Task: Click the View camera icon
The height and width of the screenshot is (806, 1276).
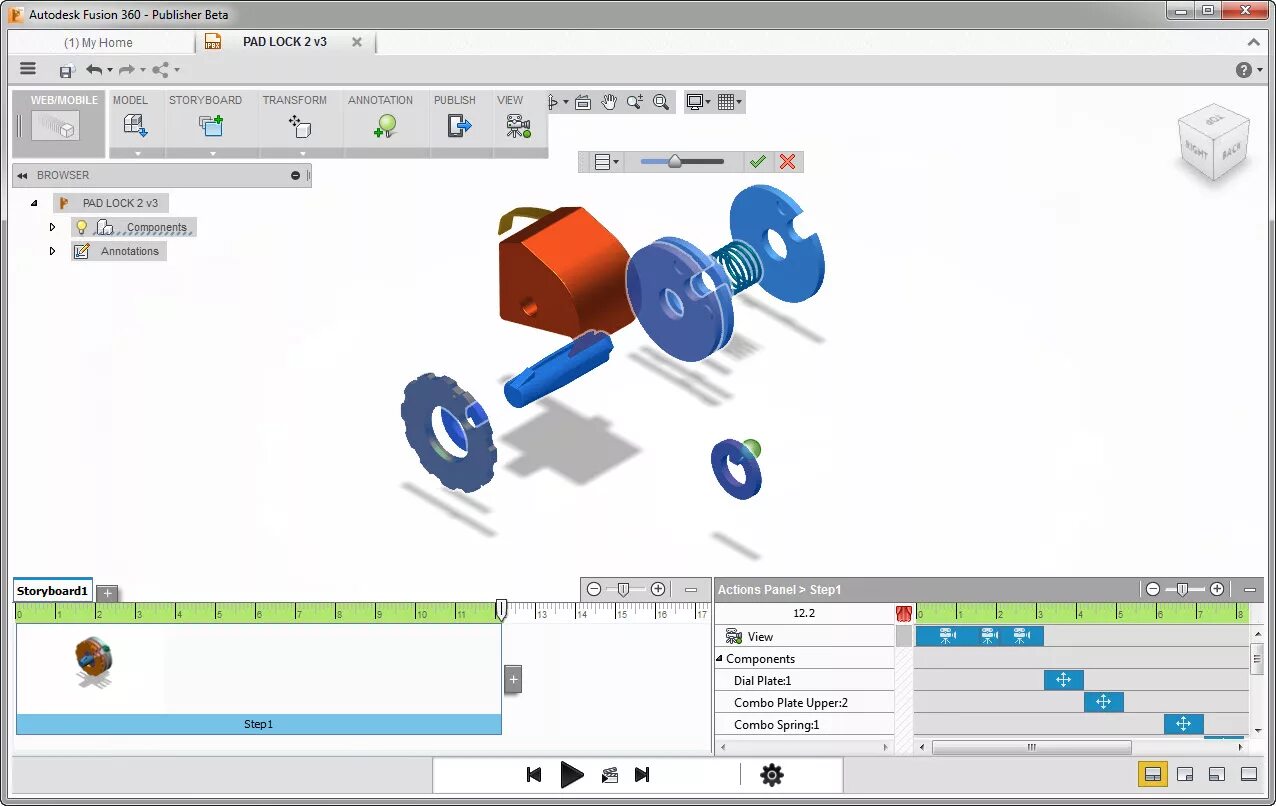Action: click(518, 126)
